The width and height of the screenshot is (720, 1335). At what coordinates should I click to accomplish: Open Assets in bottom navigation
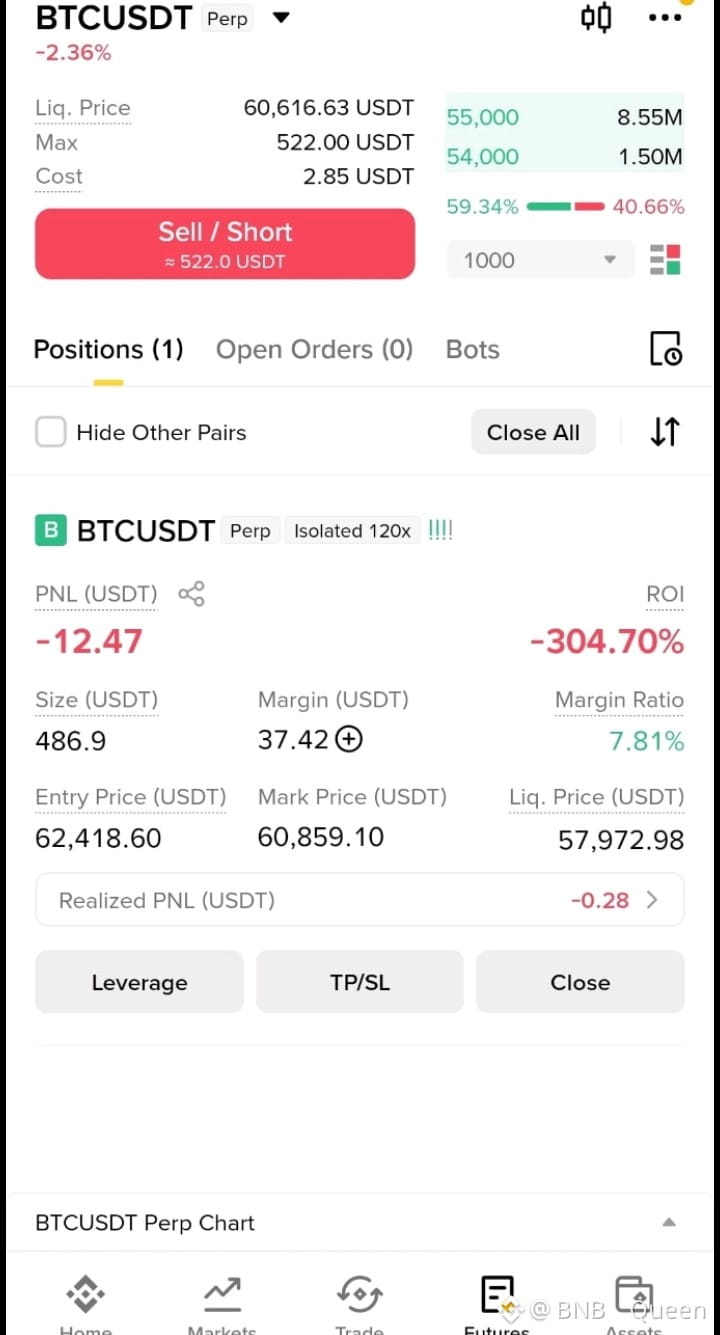pos(634,1305)
